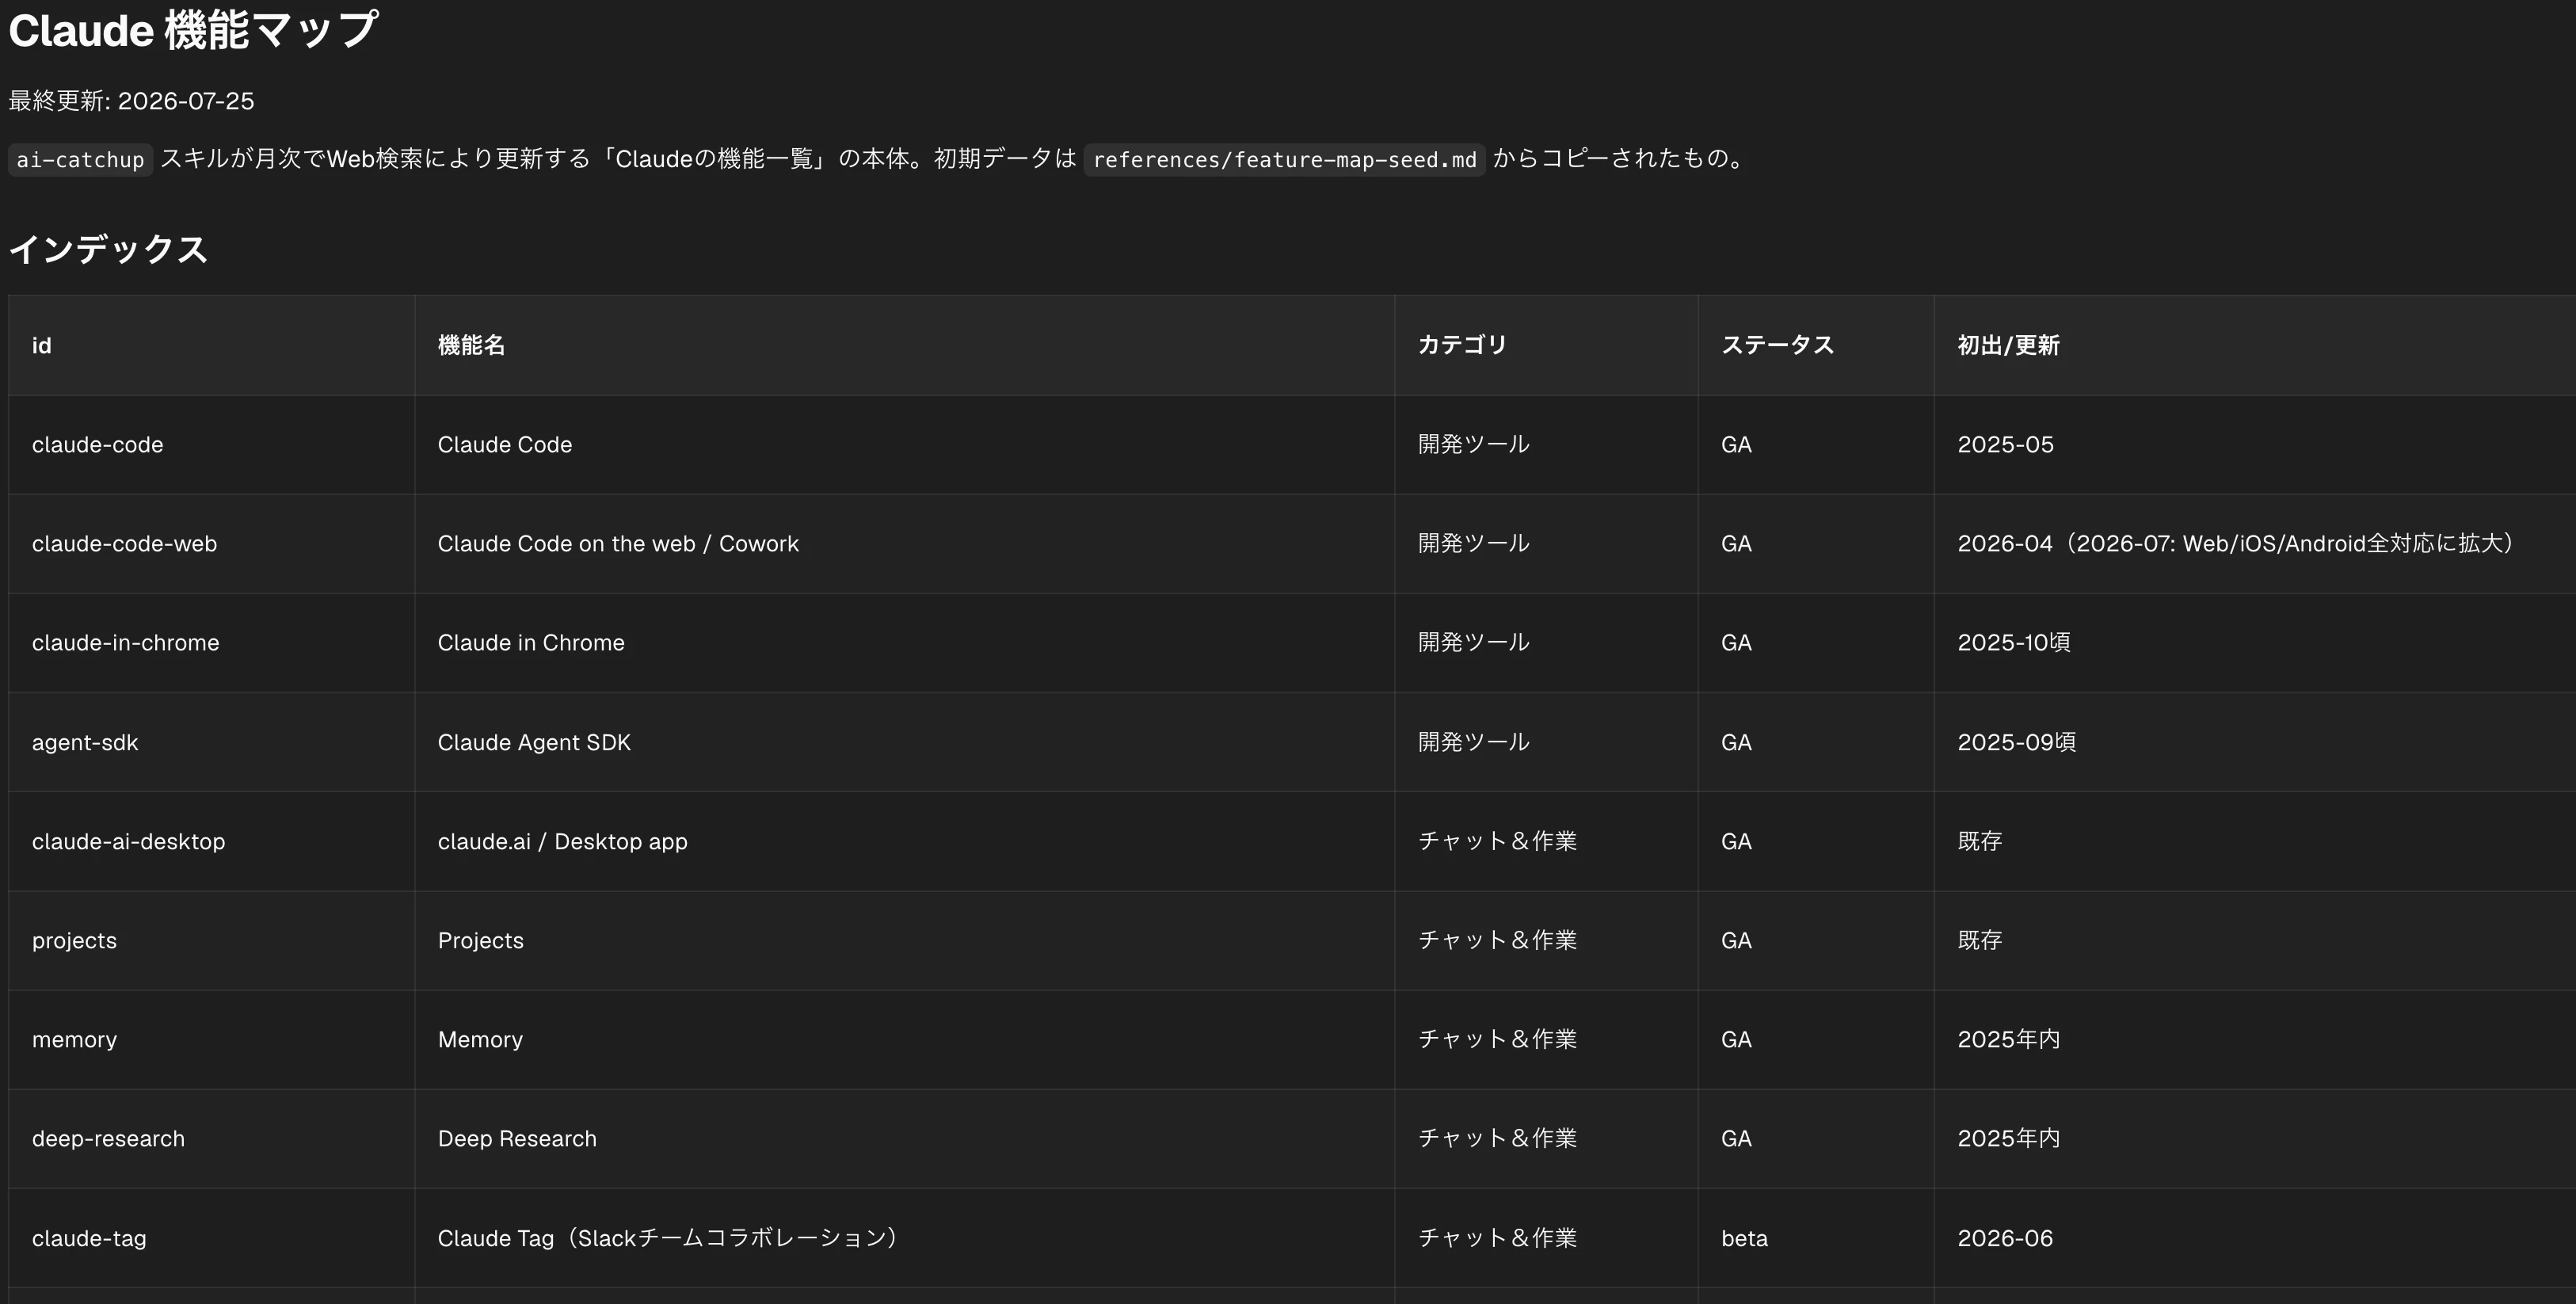The image size is (2576, 1304).
Task: Select the "2026-04（2026-07: Web/iOS/Android全対応に拡大）" cell
Action: point(2235,543)
